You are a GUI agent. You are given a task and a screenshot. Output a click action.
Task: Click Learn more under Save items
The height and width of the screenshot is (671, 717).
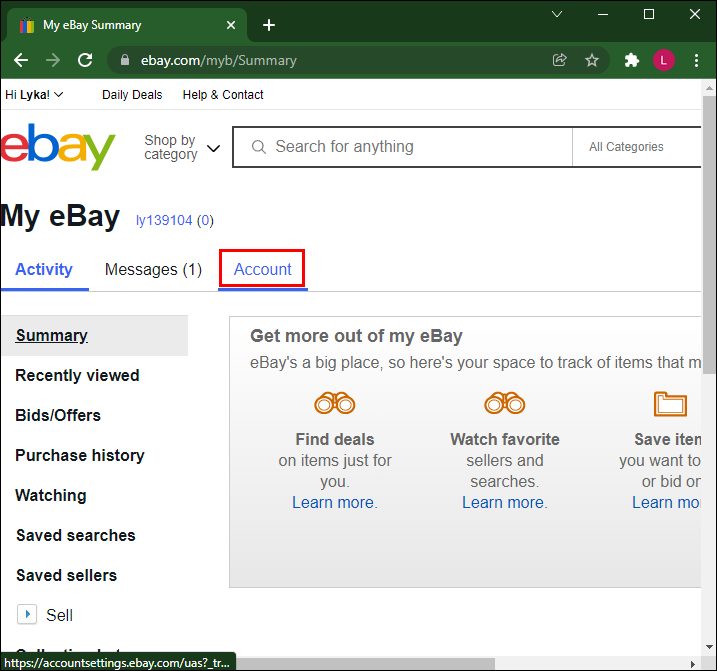tap(666, 502)
